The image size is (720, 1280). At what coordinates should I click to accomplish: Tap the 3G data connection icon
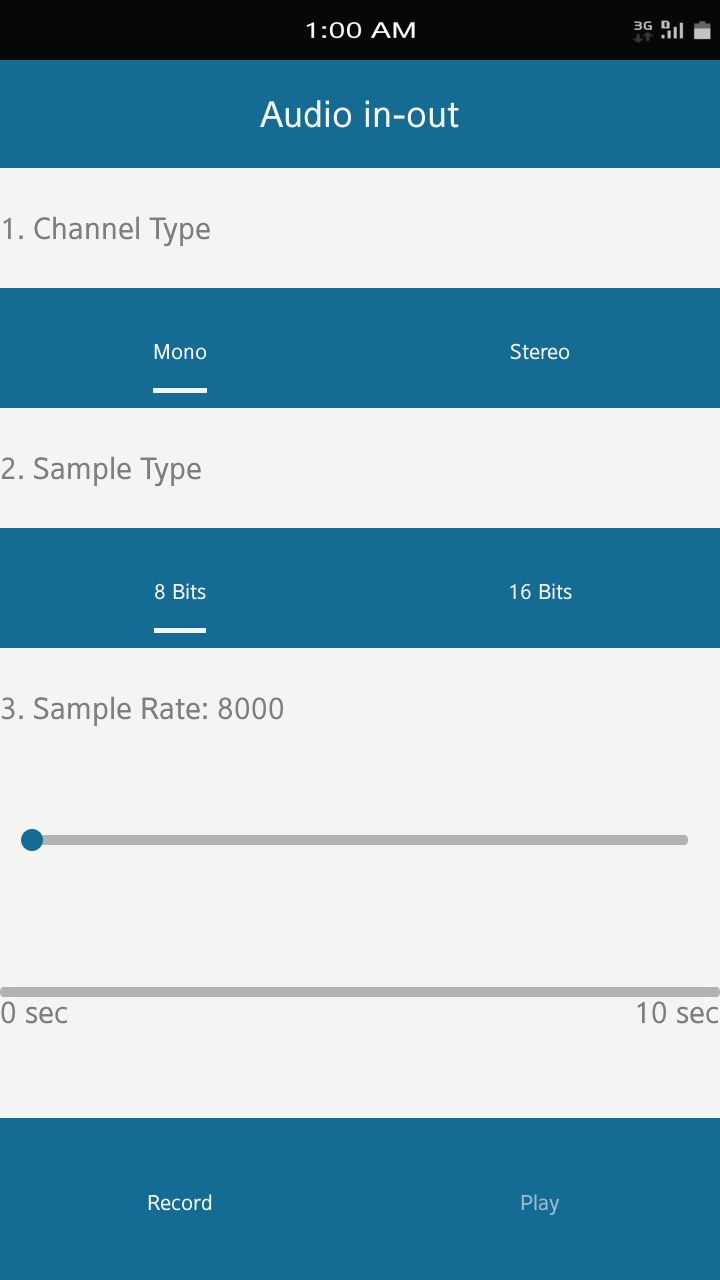click(x=643, y=31)
